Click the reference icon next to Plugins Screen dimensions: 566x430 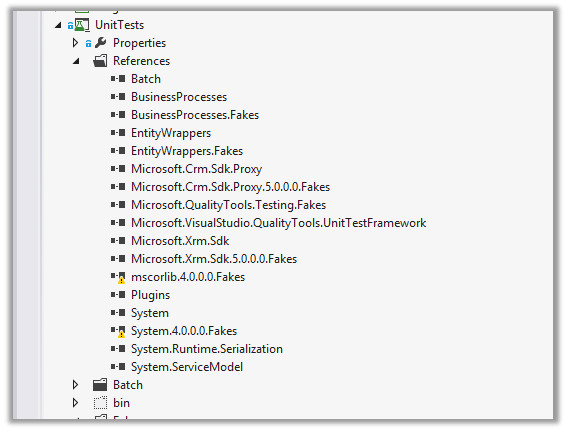coord(118,295)
